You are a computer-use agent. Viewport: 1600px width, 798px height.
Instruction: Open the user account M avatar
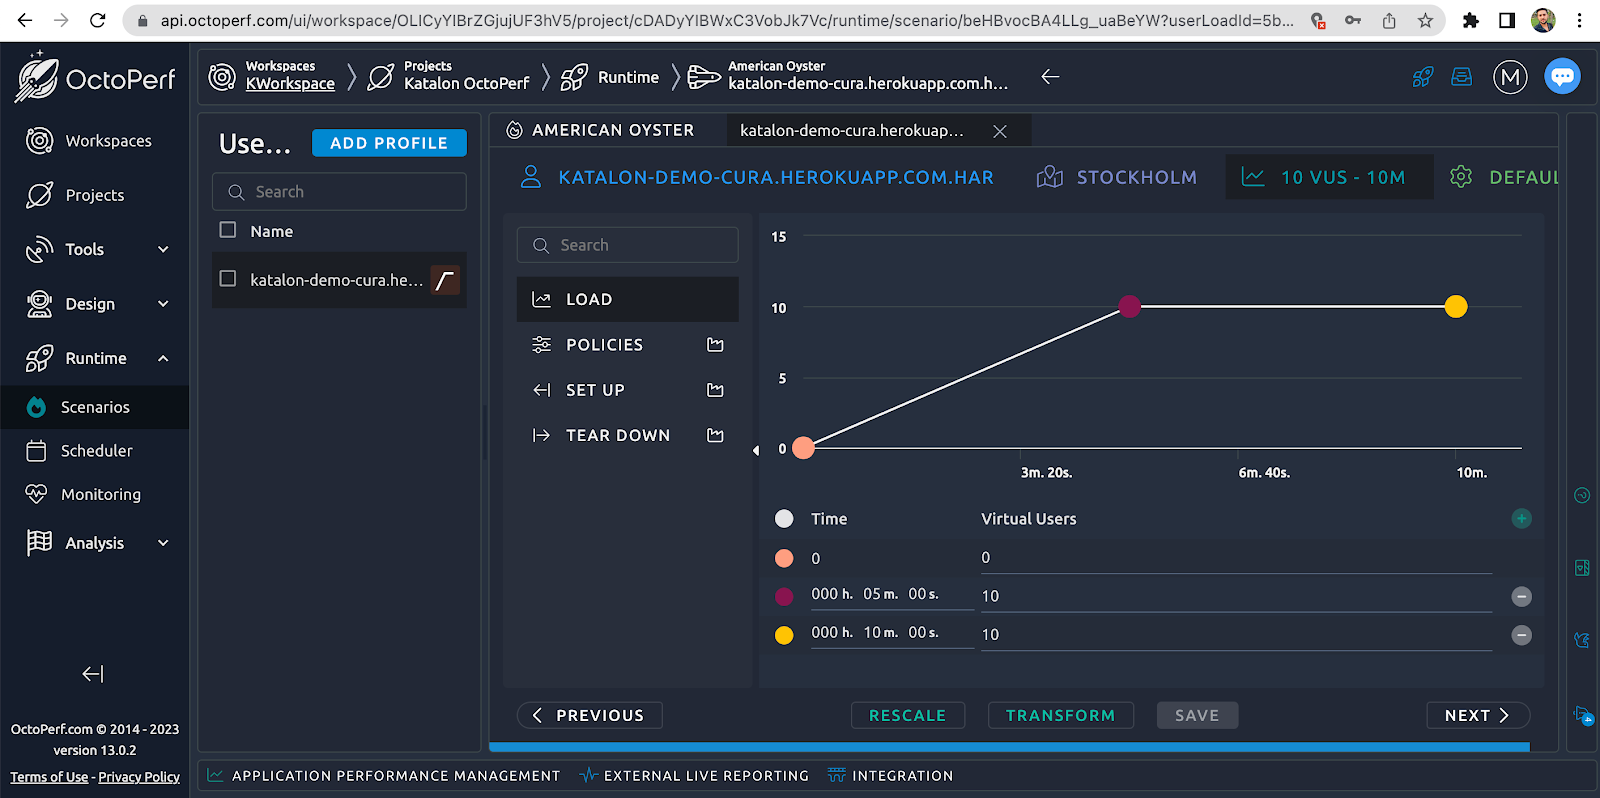pyautogui.click(x=1510, y=77)
